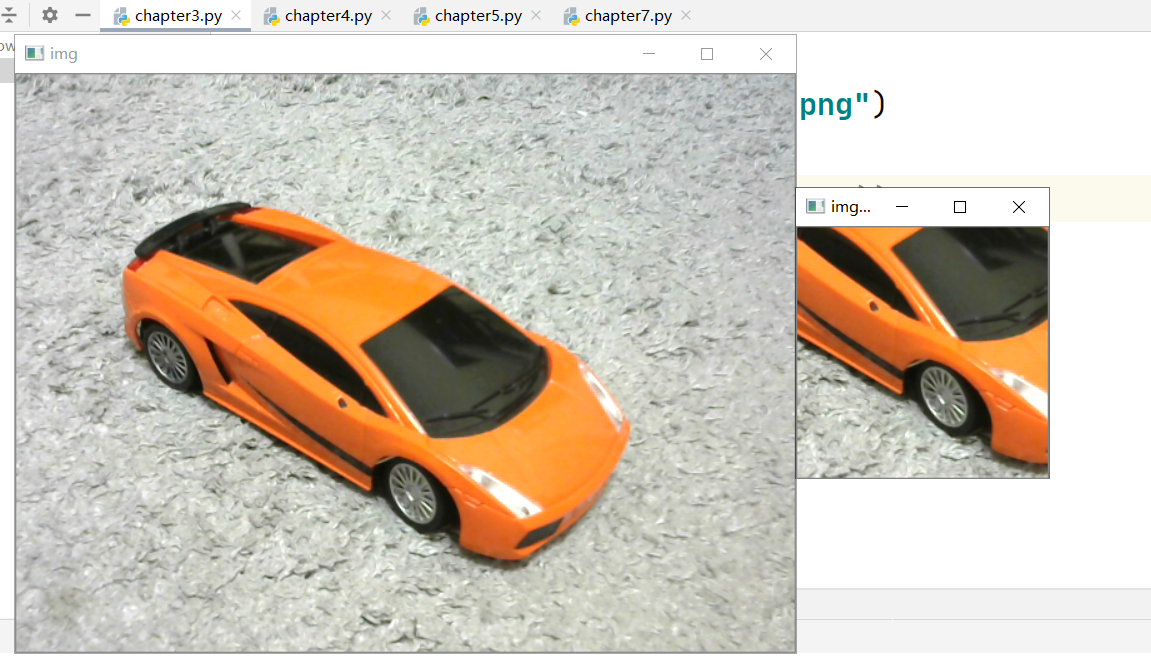
Task: Go to the chapter7.py tab
Action: [x=628, y=15]
